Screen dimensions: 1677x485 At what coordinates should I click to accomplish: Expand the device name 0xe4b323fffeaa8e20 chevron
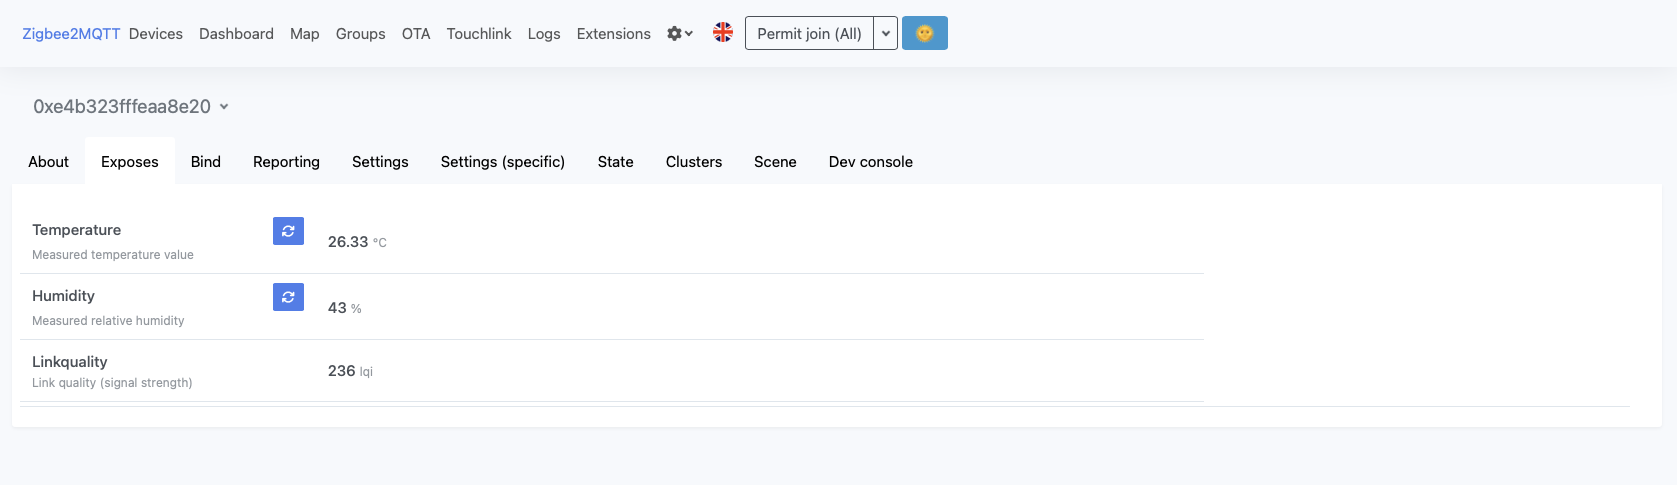point(224,107)
